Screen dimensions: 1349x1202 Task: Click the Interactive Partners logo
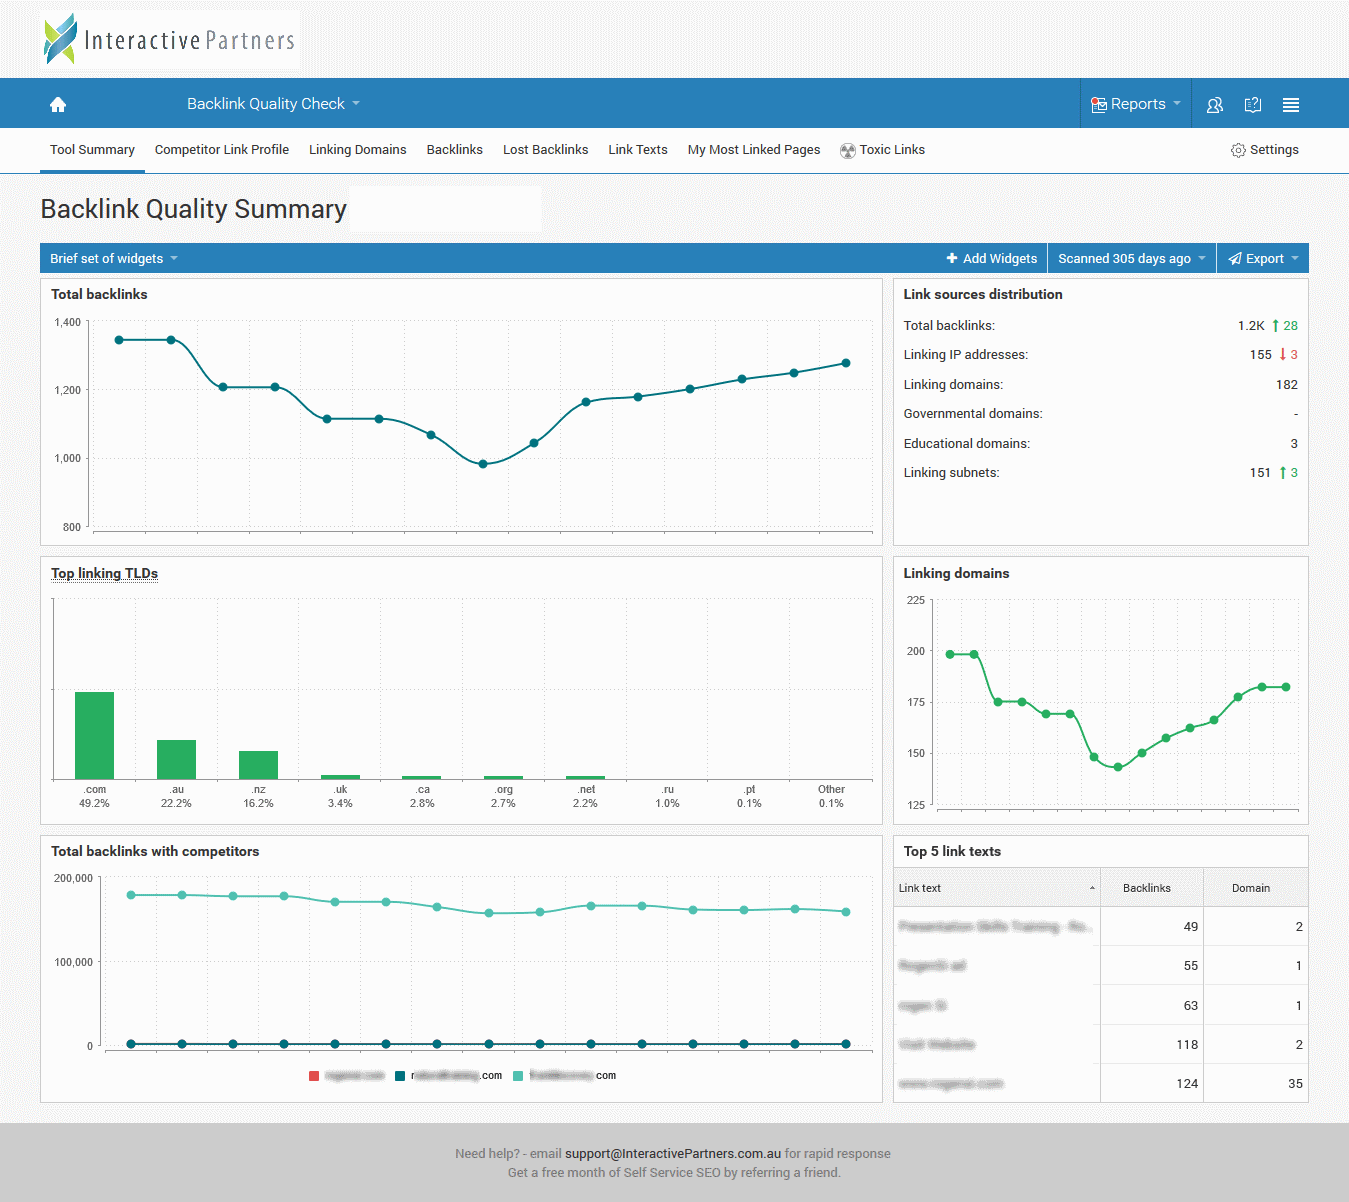170,39
